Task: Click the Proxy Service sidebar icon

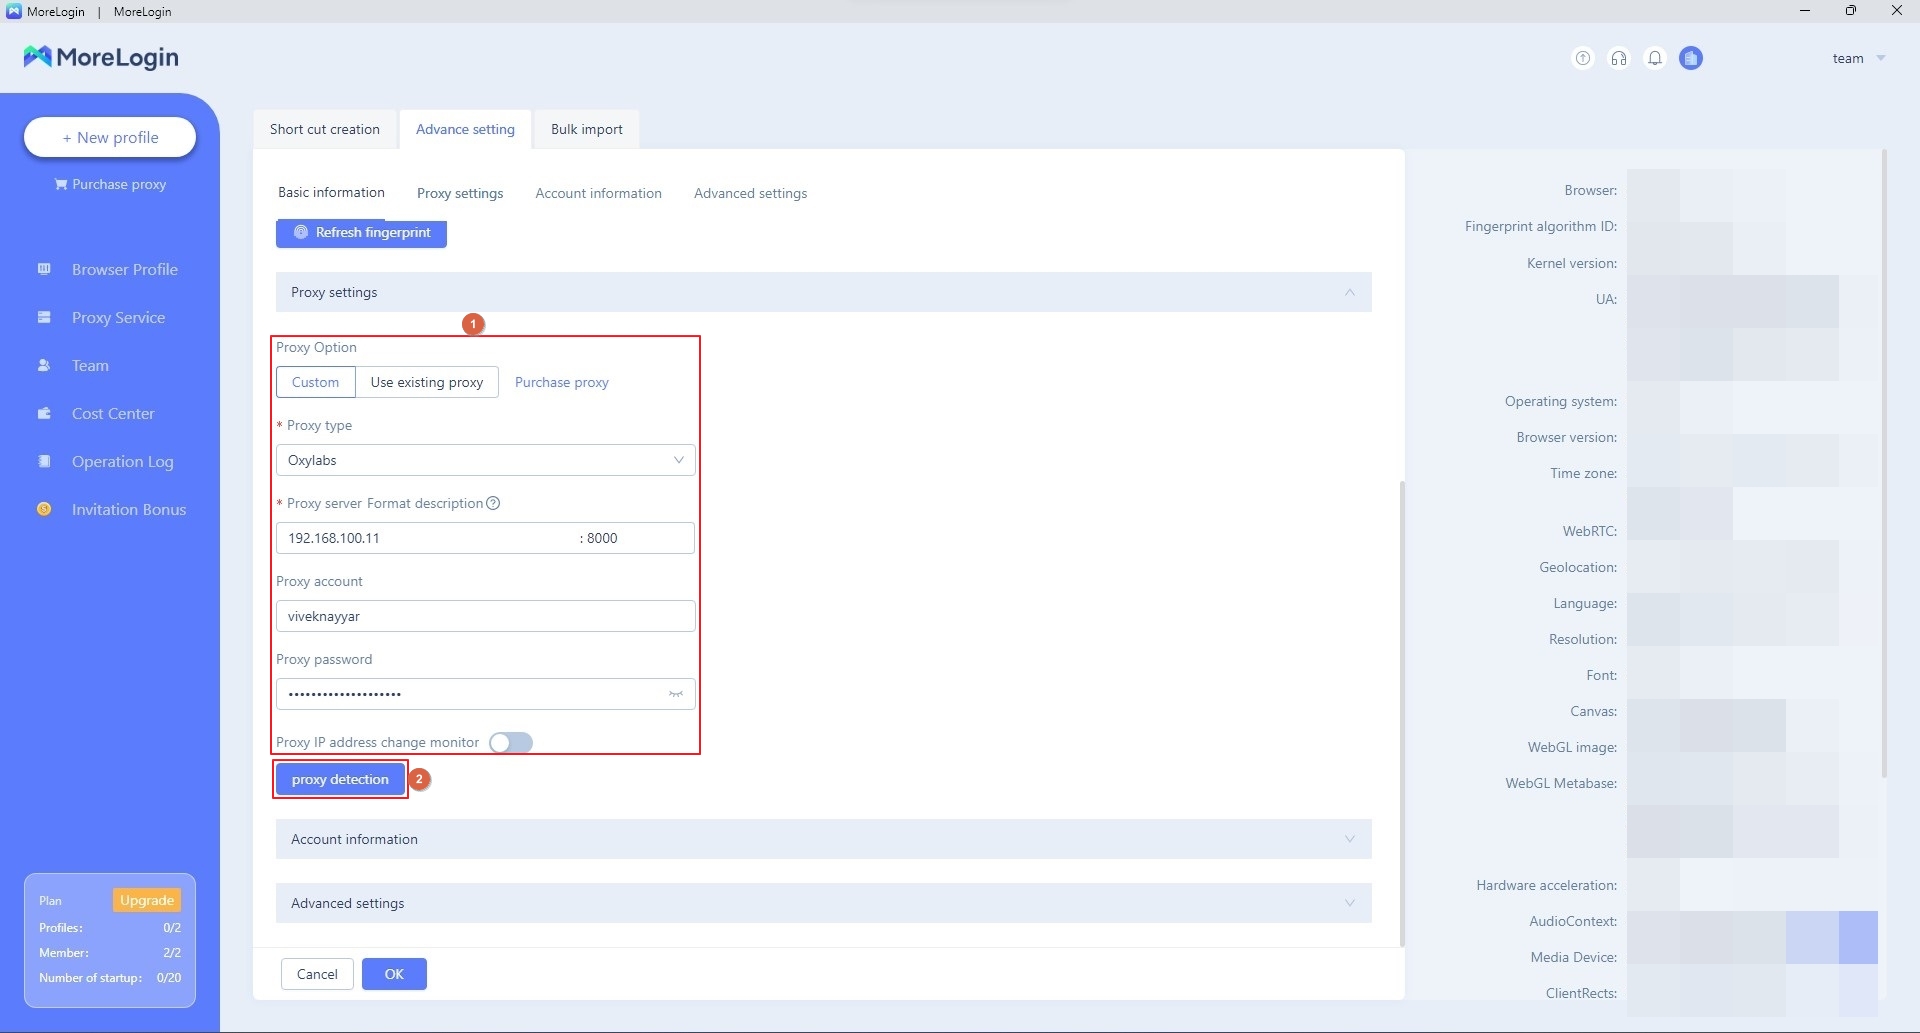Action: tap(44, 317)
